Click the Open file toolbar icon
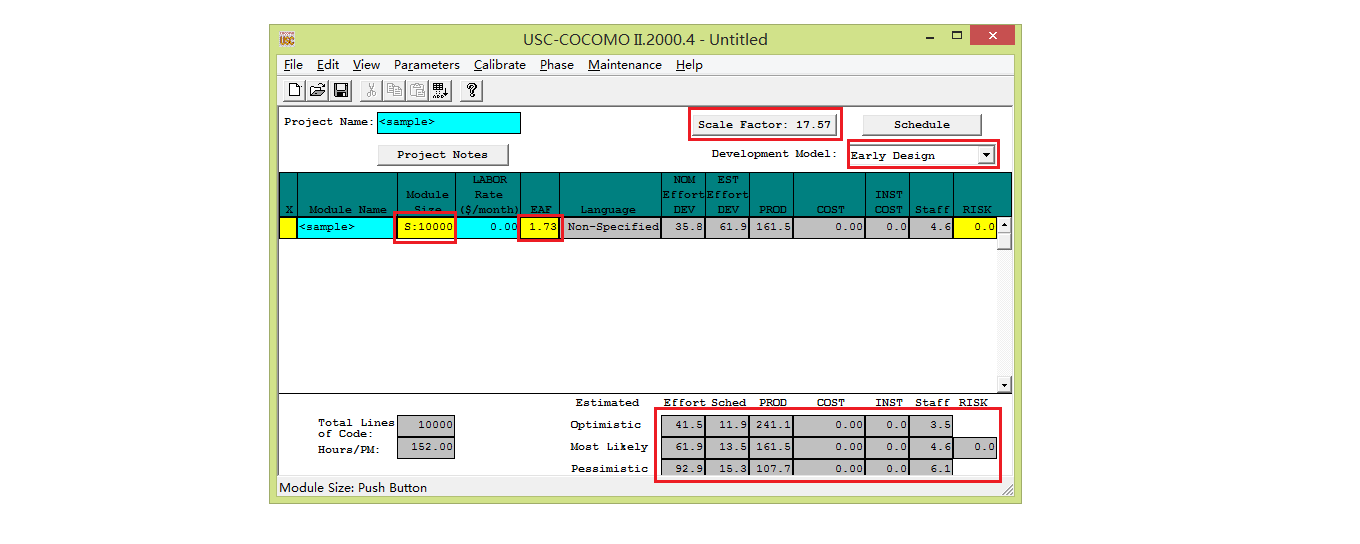This screenshot has width=1360, height=544. 318,90
